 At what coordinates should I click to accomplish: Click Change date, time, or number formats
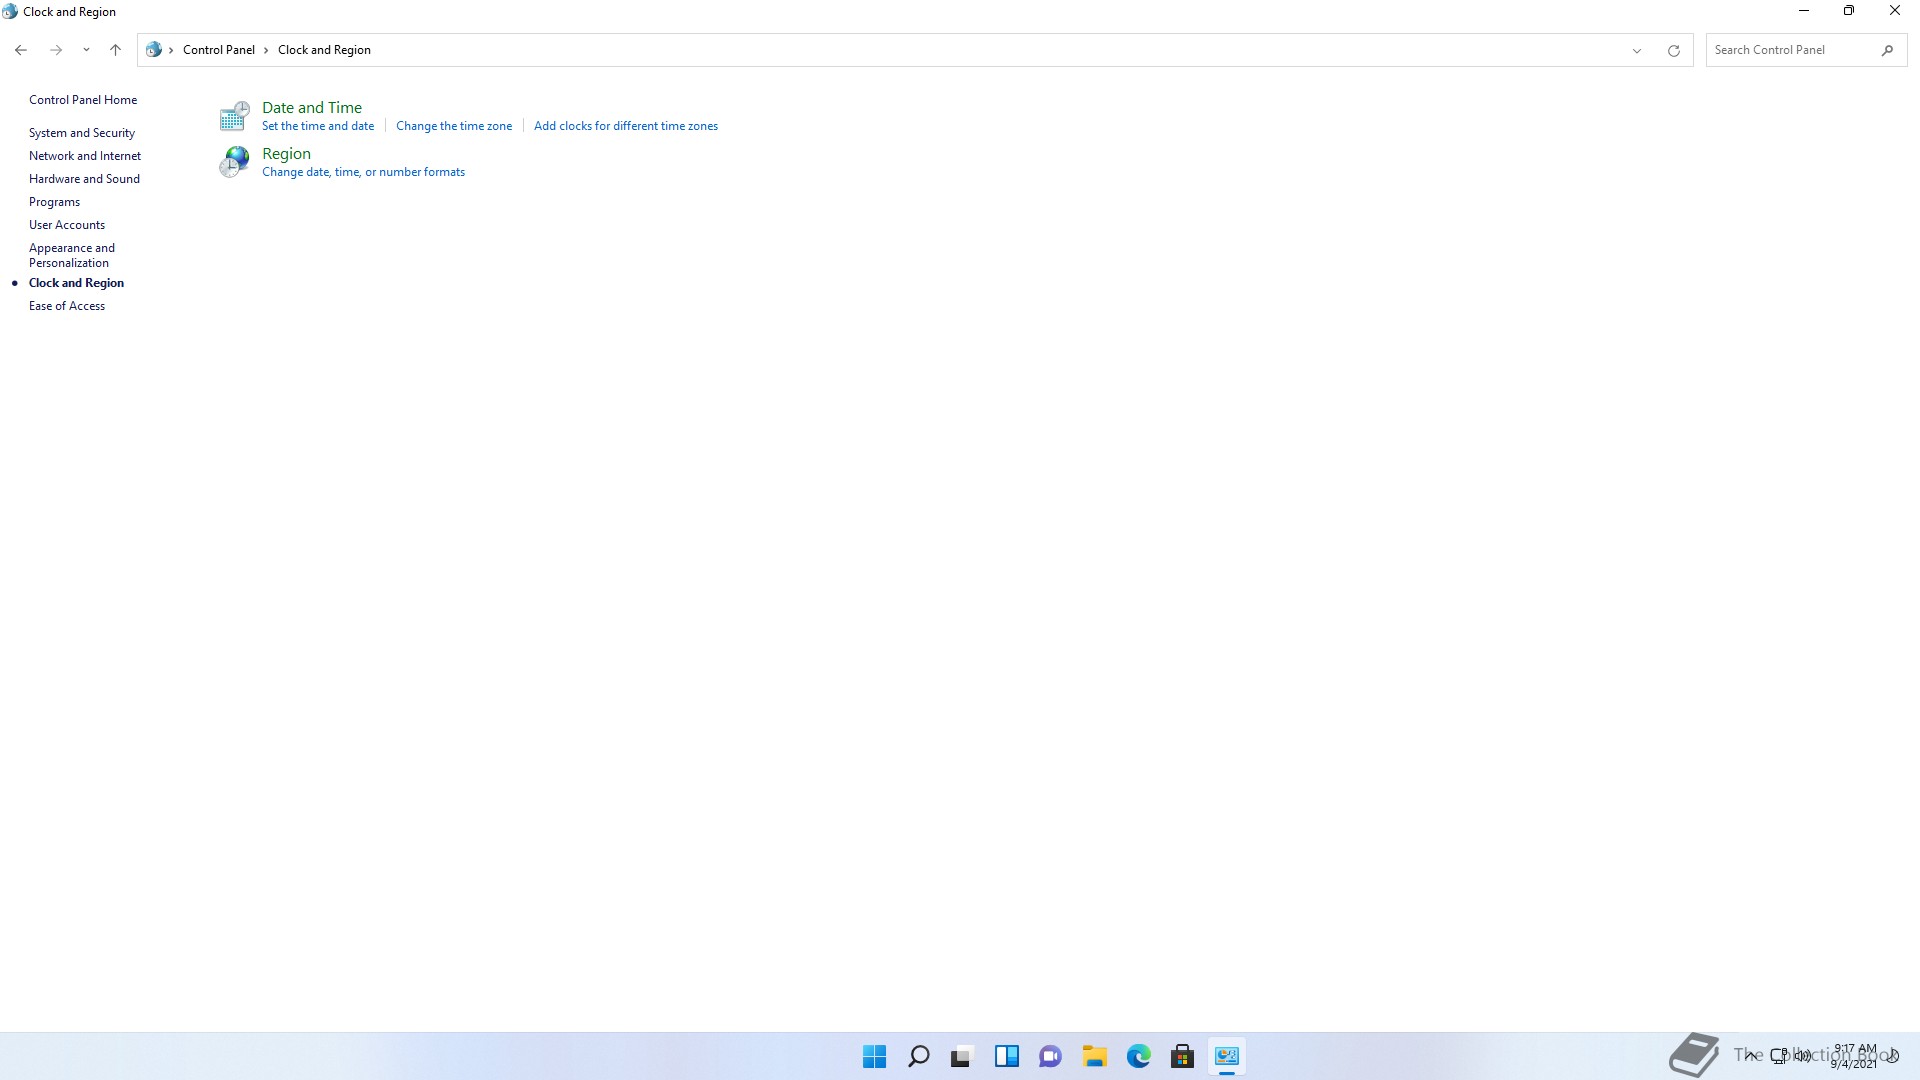[x=363, y=172]
